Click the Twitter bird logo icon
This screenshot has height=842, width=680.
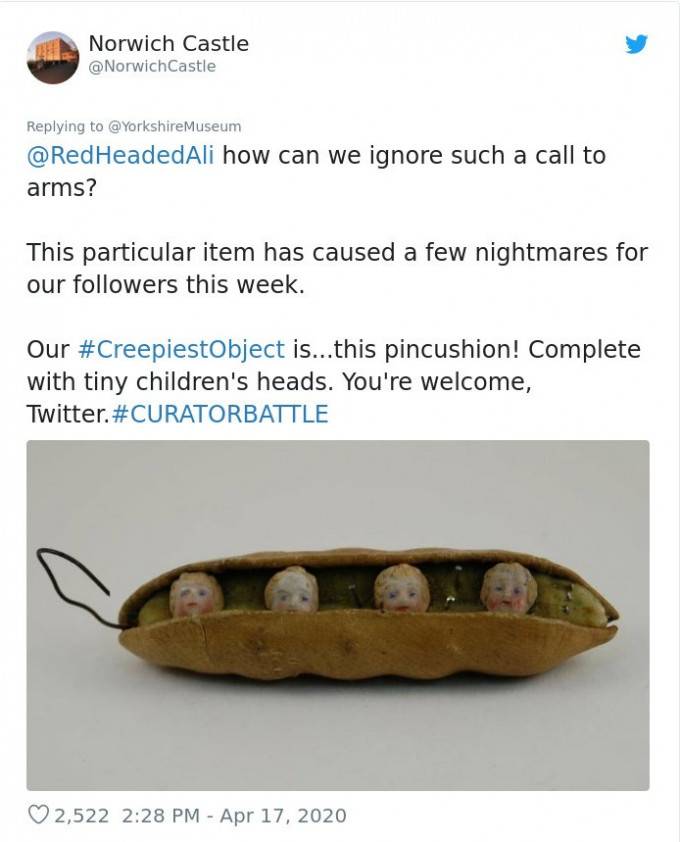tap(636, 44)
